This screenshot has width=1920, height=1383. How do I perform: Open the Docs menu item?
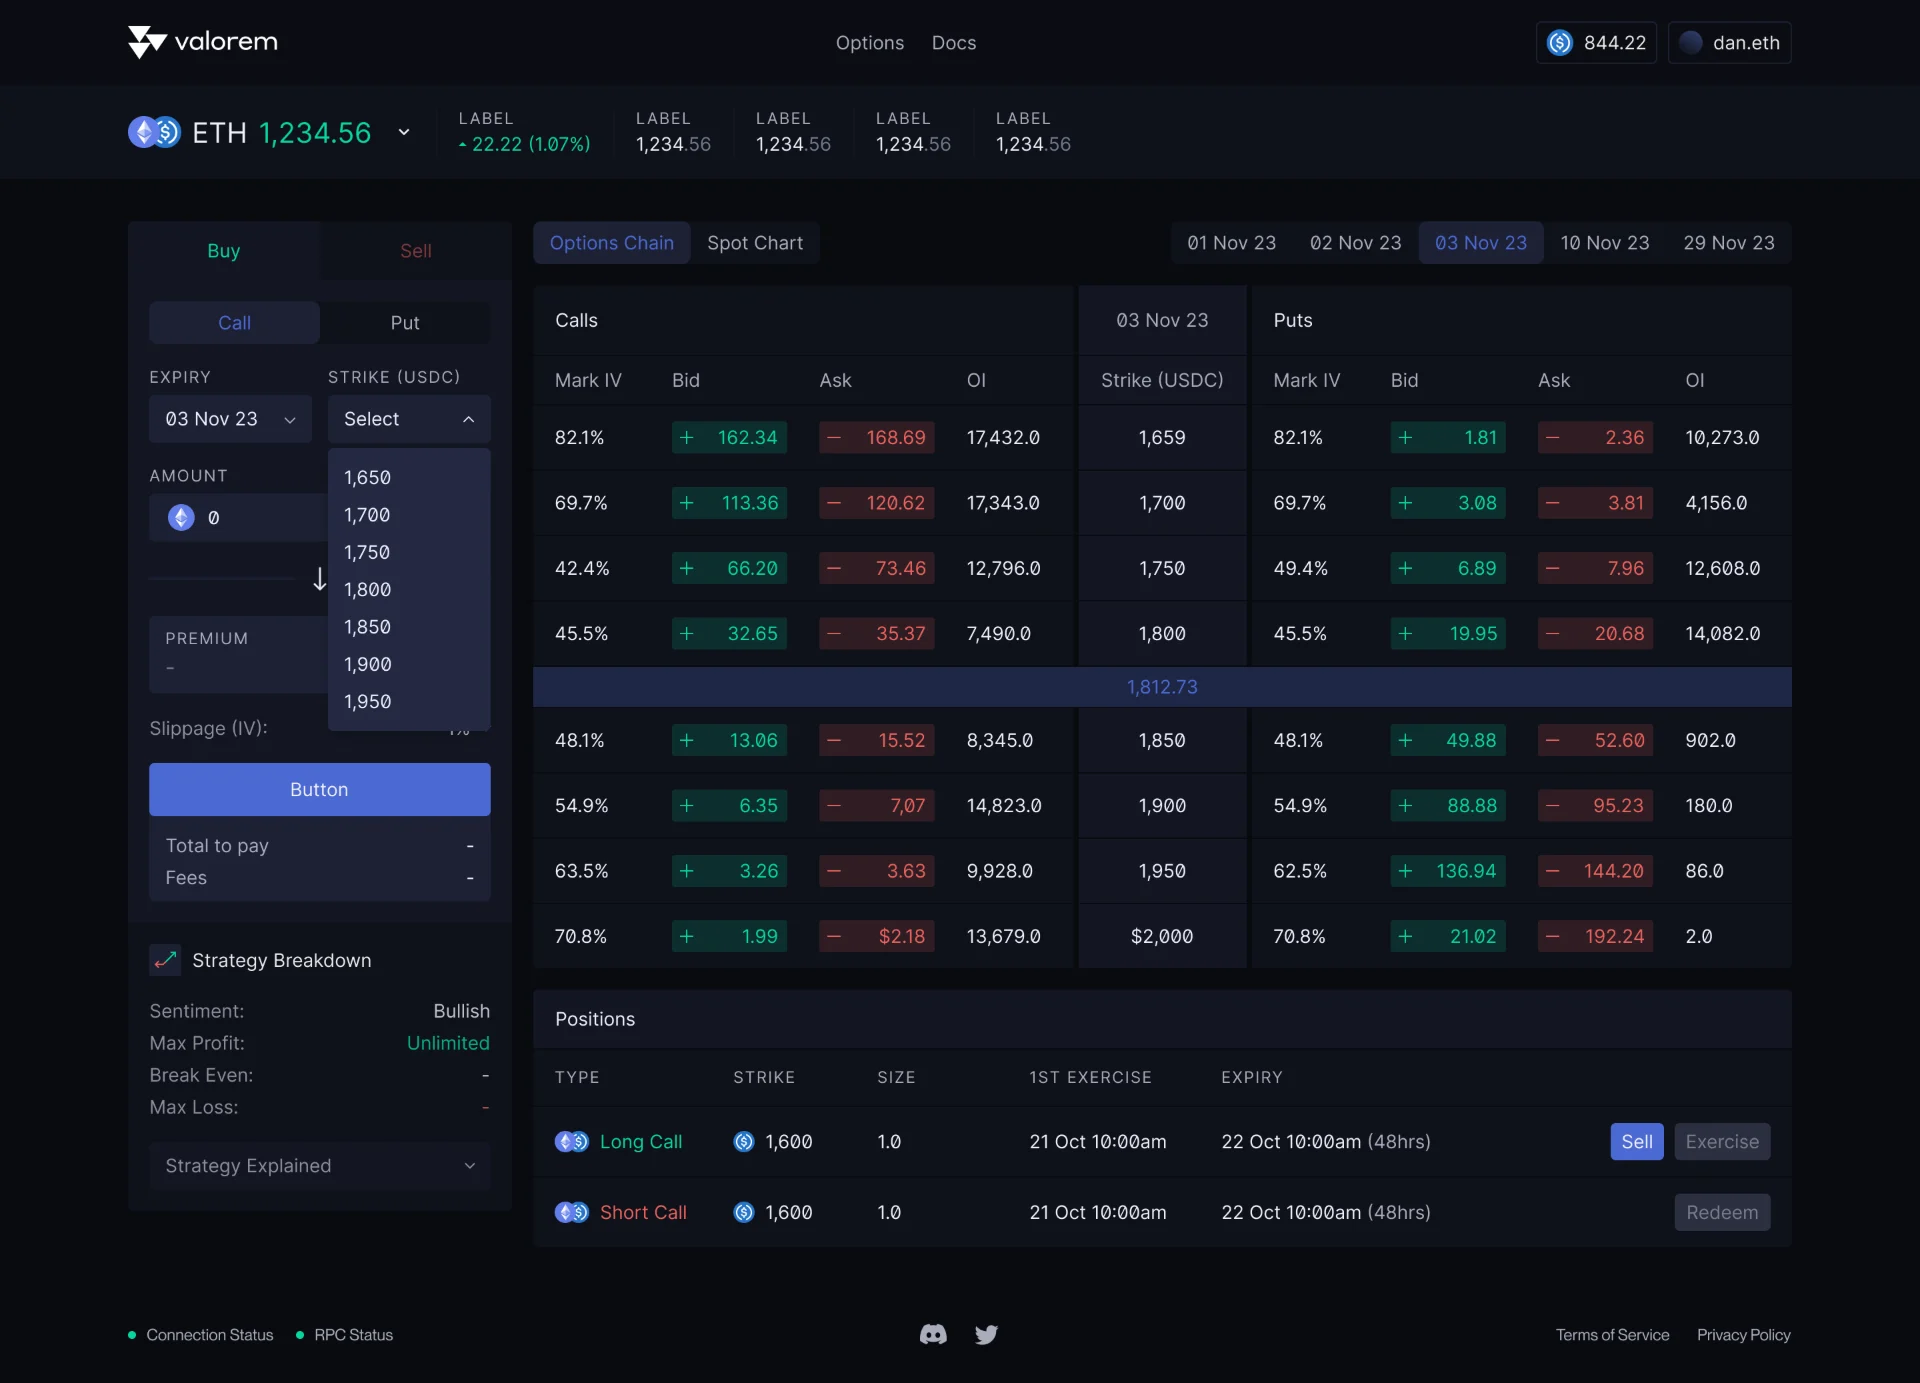point(954,42)
